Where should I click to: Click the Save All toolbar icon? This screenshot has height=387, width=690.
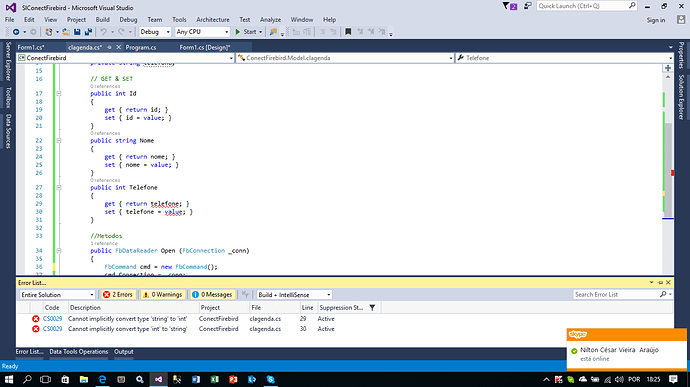click(88, 32)
